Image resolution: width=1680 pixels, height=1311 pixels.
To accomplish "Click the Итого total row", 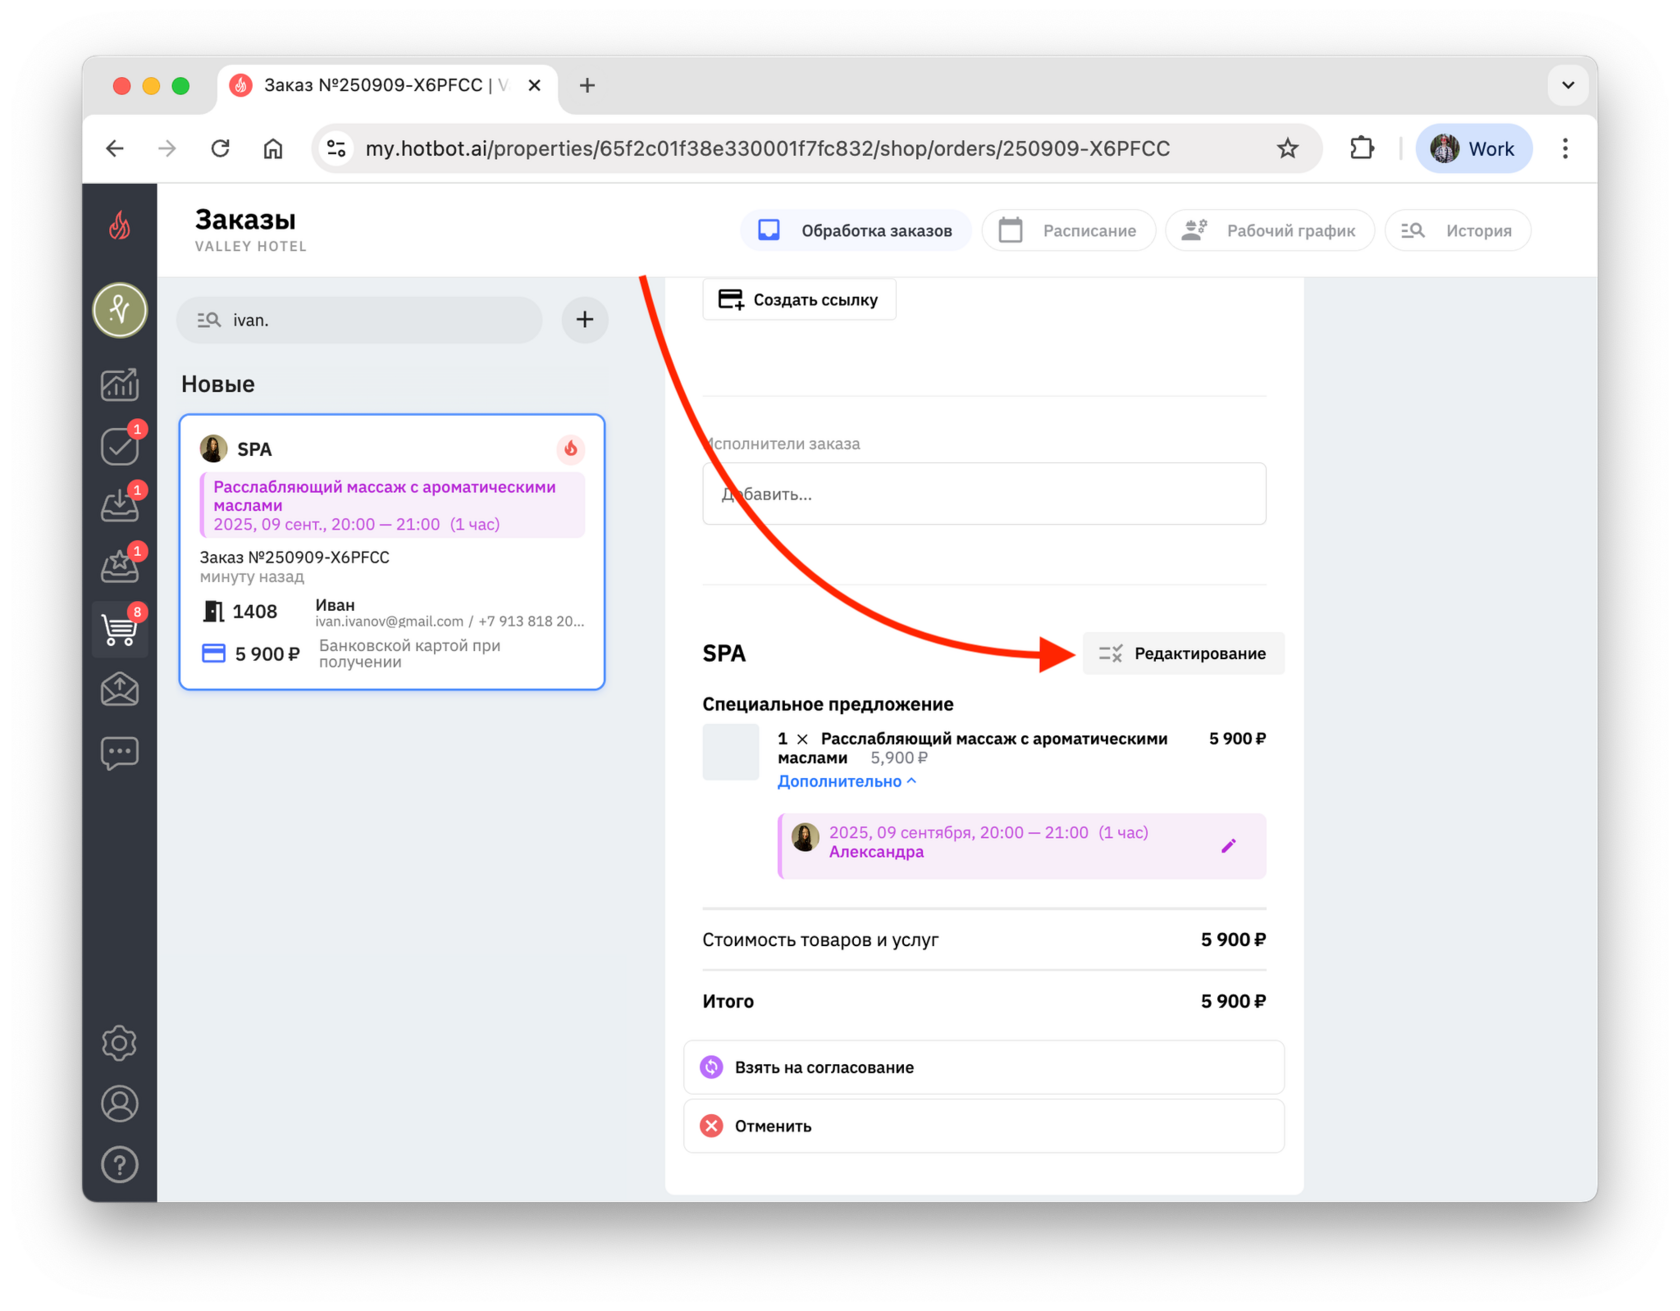I will click(984, 1002).
